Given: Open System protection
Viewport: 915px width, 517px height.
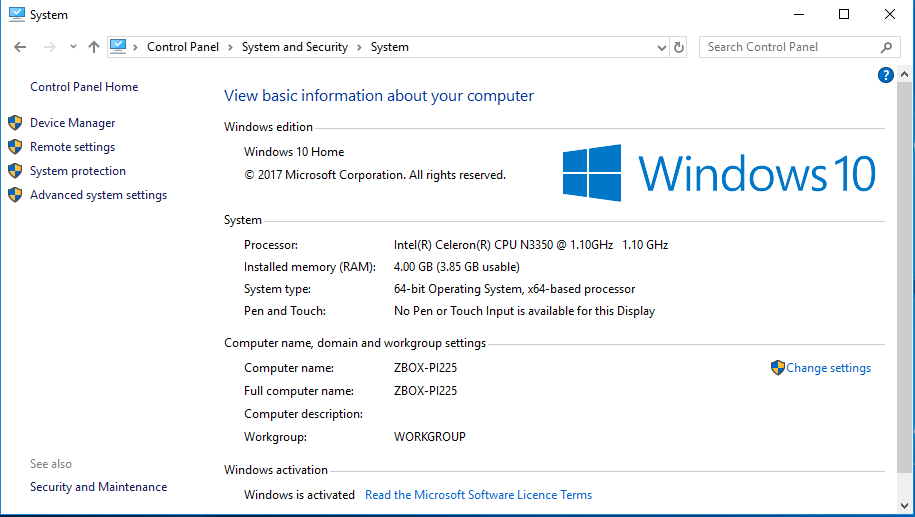Looking at the screenshot, I should point(78,171).
